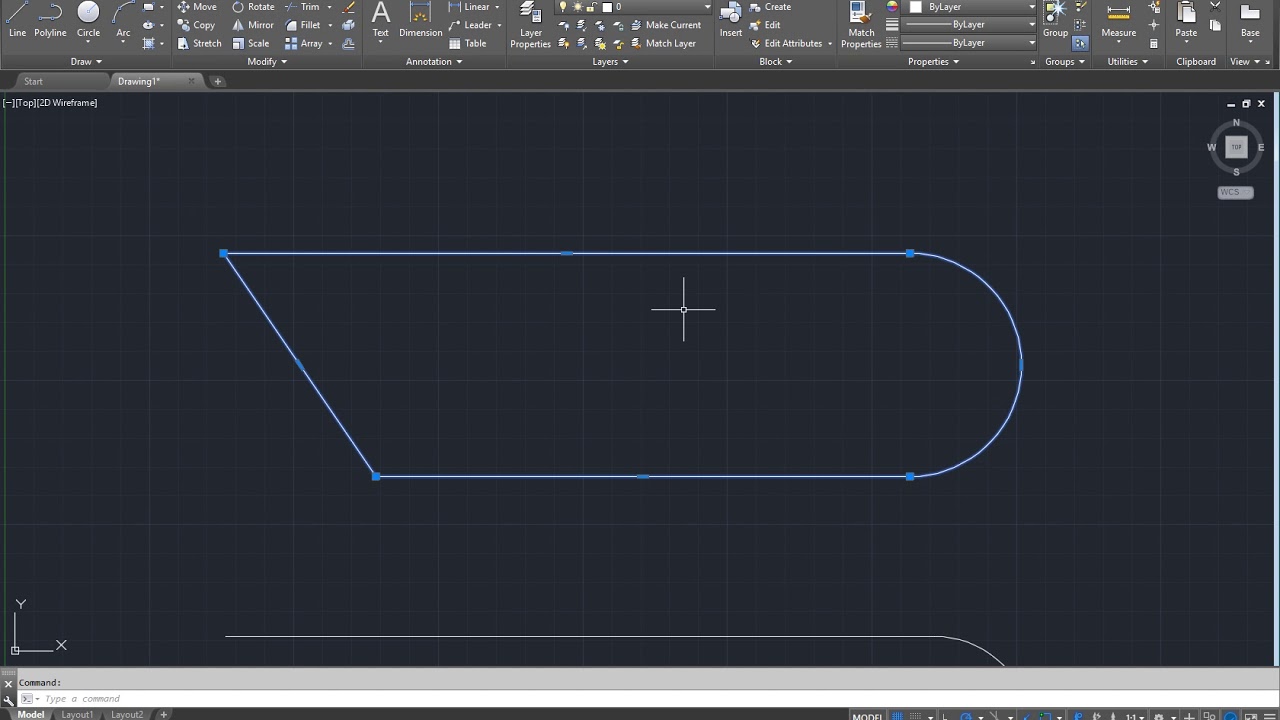The image size is (1280, 720).
Task: Click the Linear dimension button
Action: 469,7
